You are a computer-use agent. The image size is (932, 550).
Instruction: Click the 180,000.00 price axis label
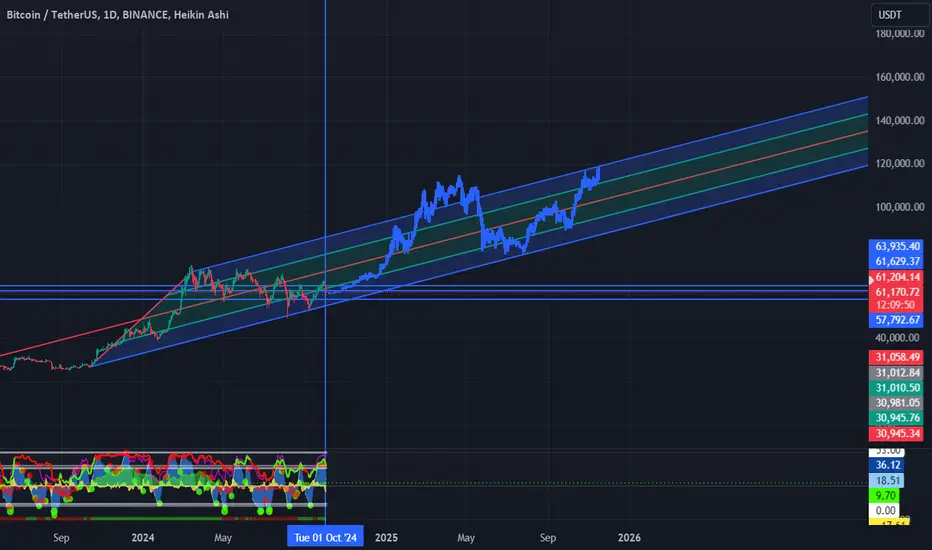tap(899, 34)
